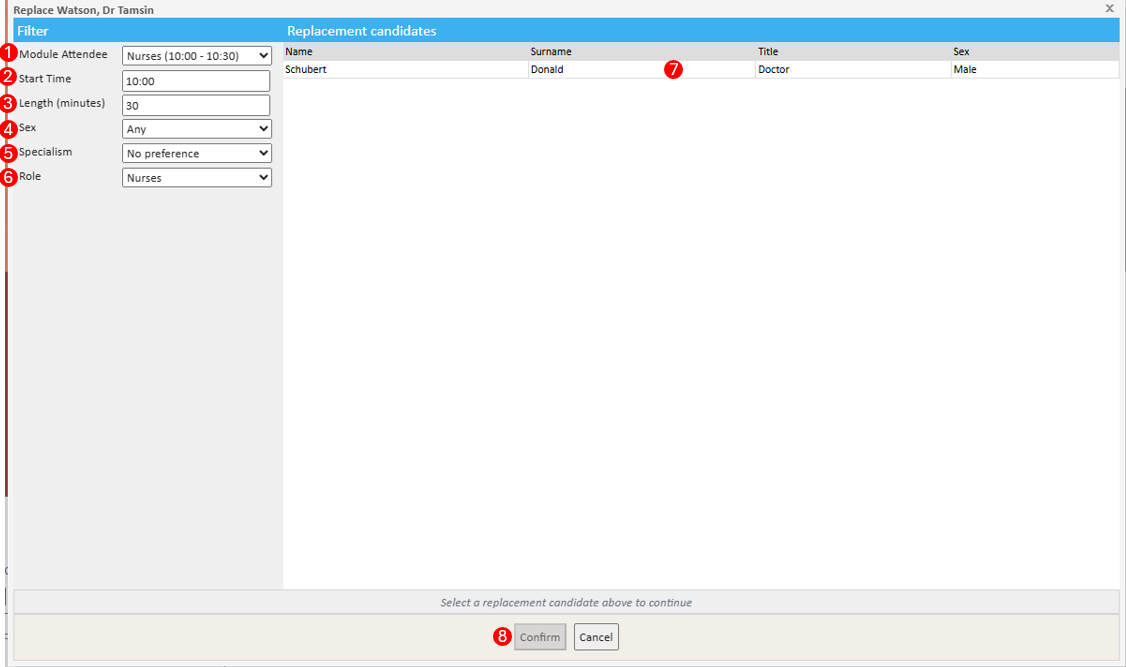The width and height of the screenshot is (1126, 667).
Task: Expand the Role dropdown
Action: point(196,178)
